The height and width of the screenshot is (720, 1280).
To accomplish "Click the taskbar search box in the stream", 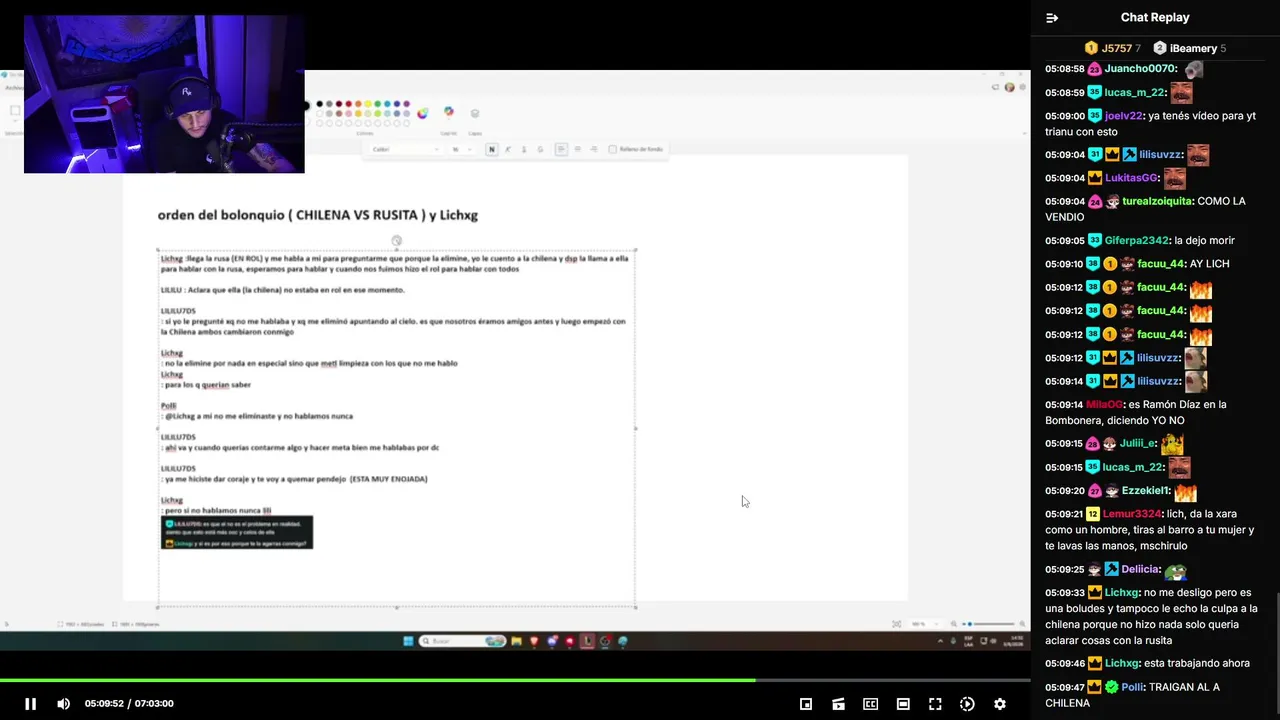I will (x=464, y=641).
